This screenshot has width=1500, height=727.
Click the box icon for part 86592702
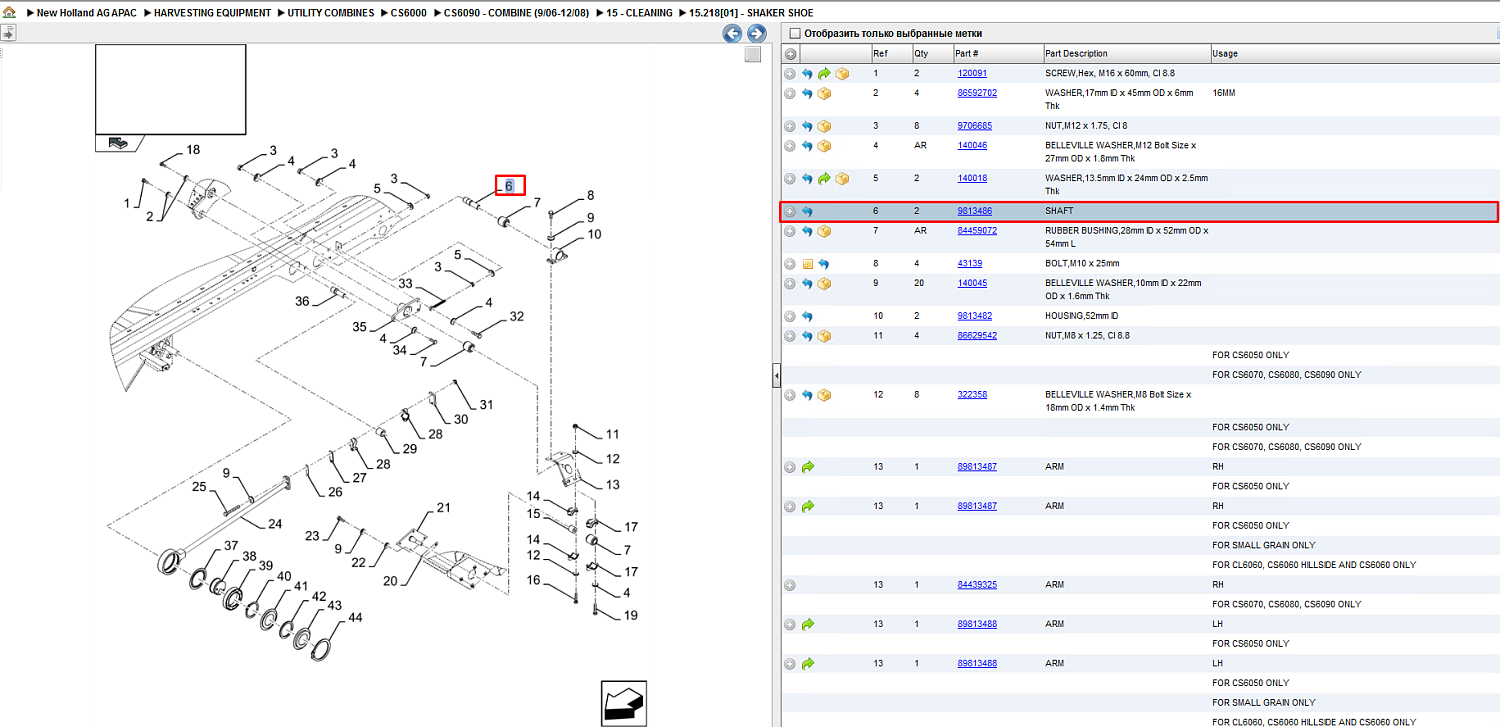tap(825, 94)
